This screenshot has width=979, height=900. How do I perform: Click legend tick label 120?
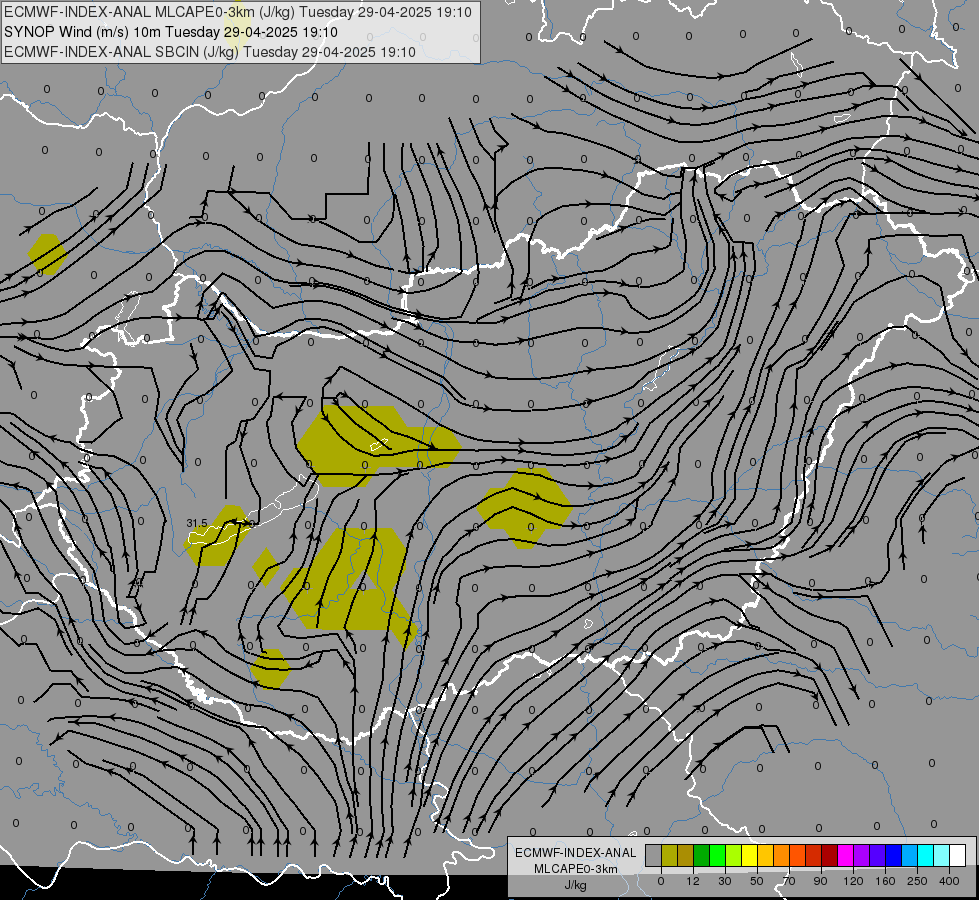853,881
